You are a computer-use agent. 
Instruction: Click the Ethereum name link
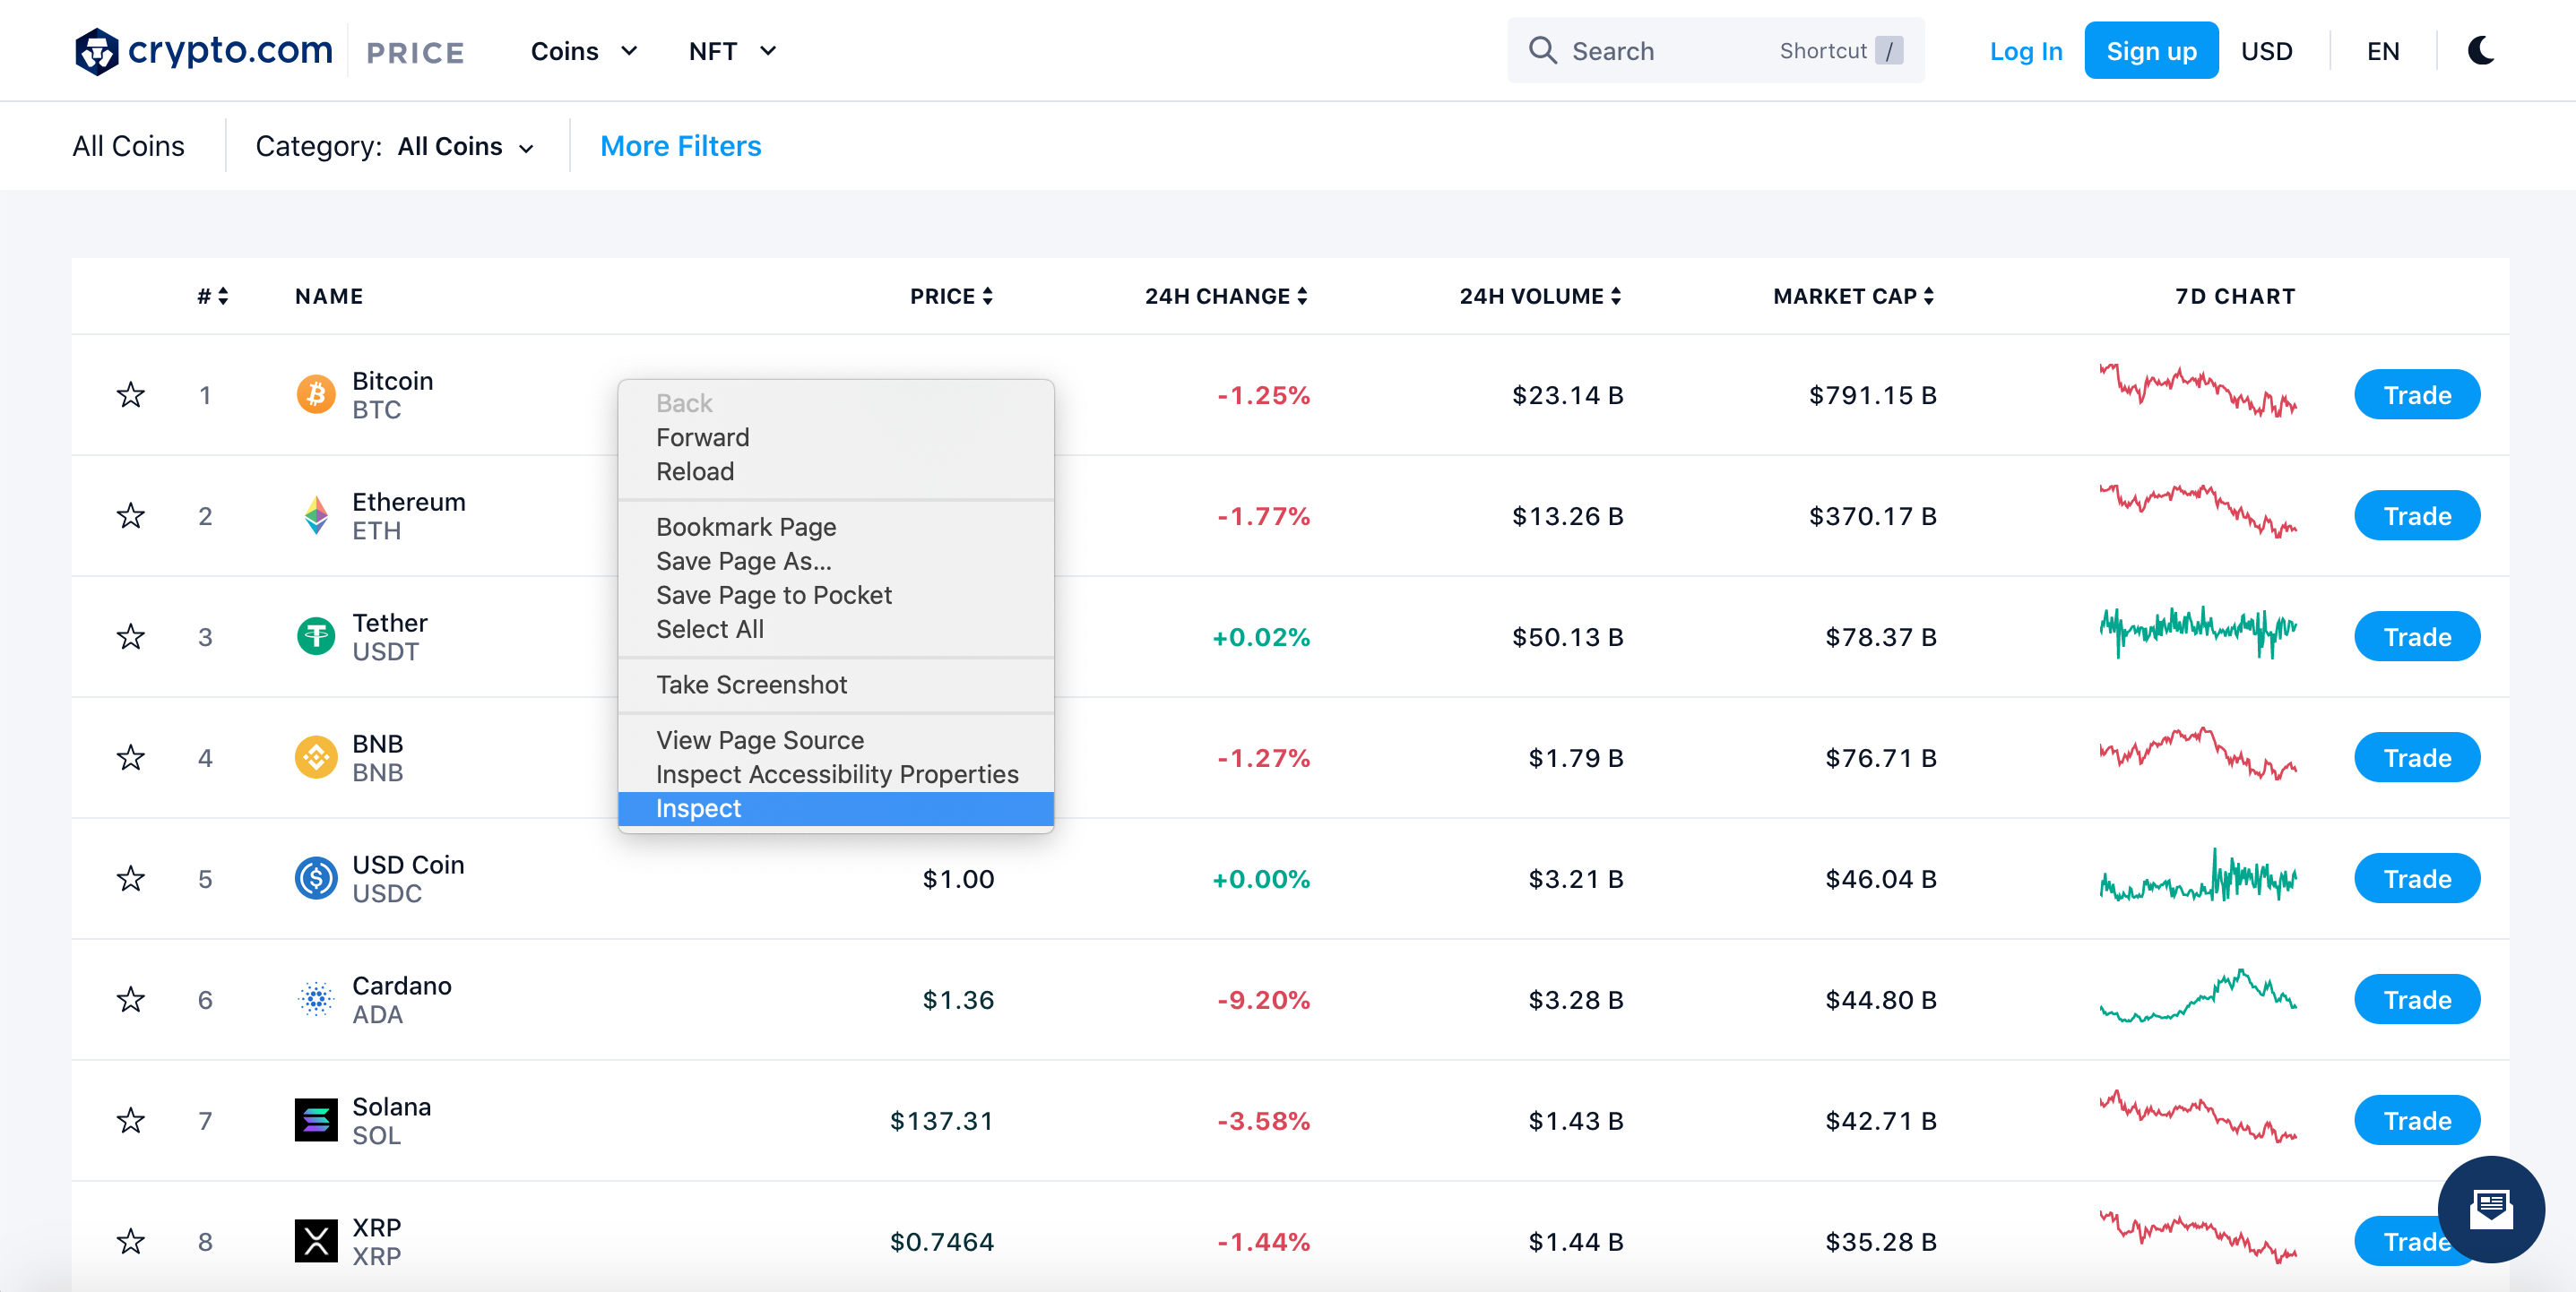pyautogui.click(x=408, y=501)
